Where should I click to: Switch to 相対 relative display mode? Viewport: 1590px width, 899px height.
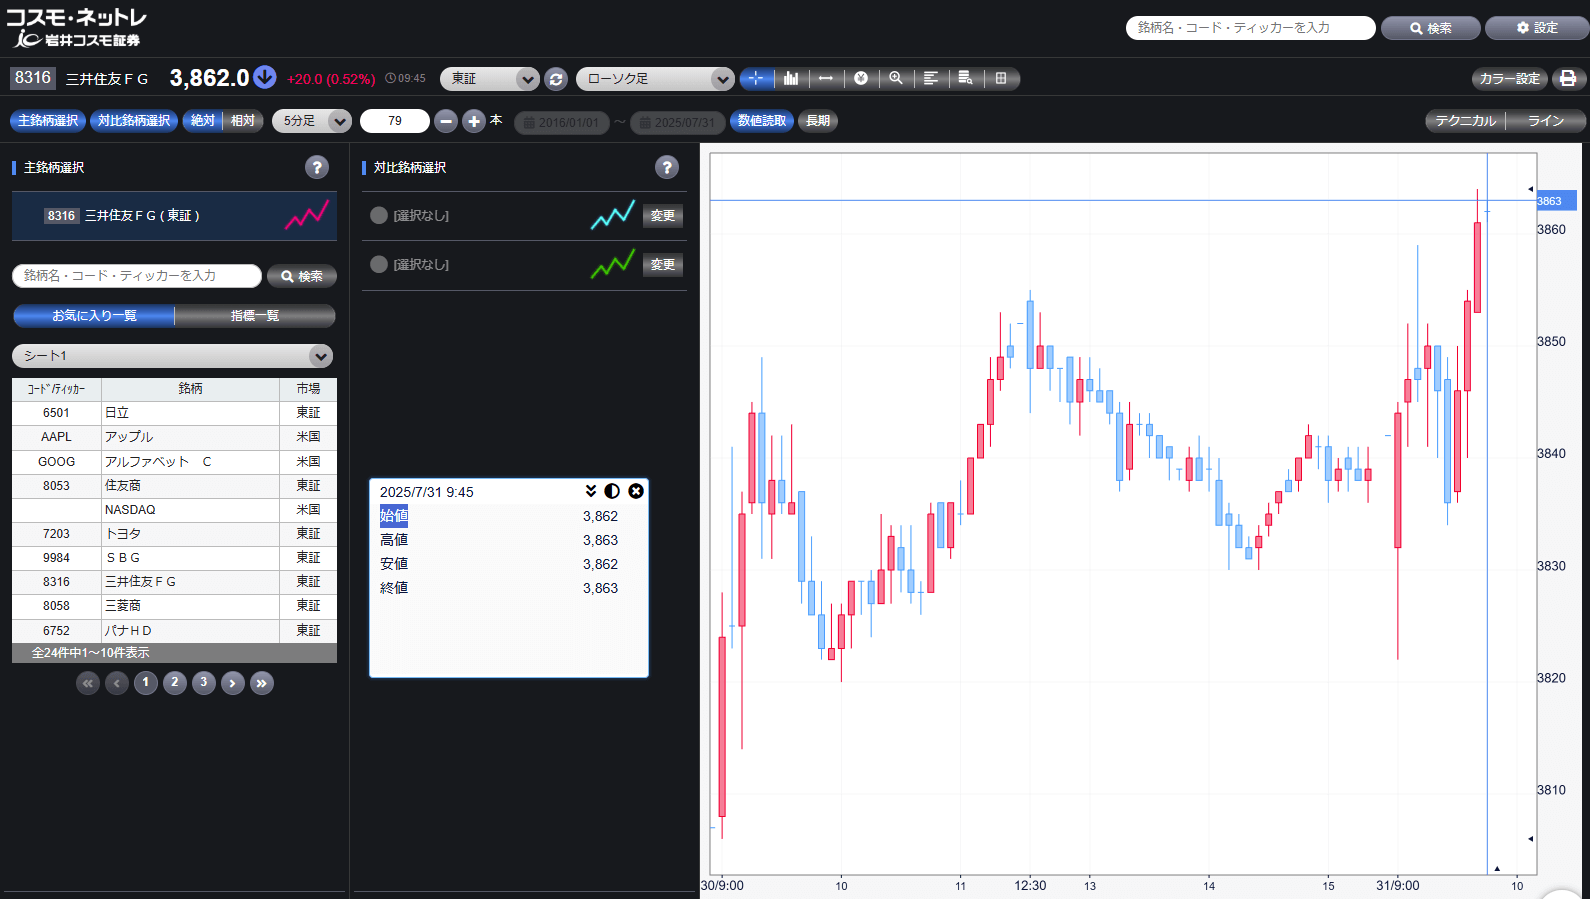coord(243,121)
